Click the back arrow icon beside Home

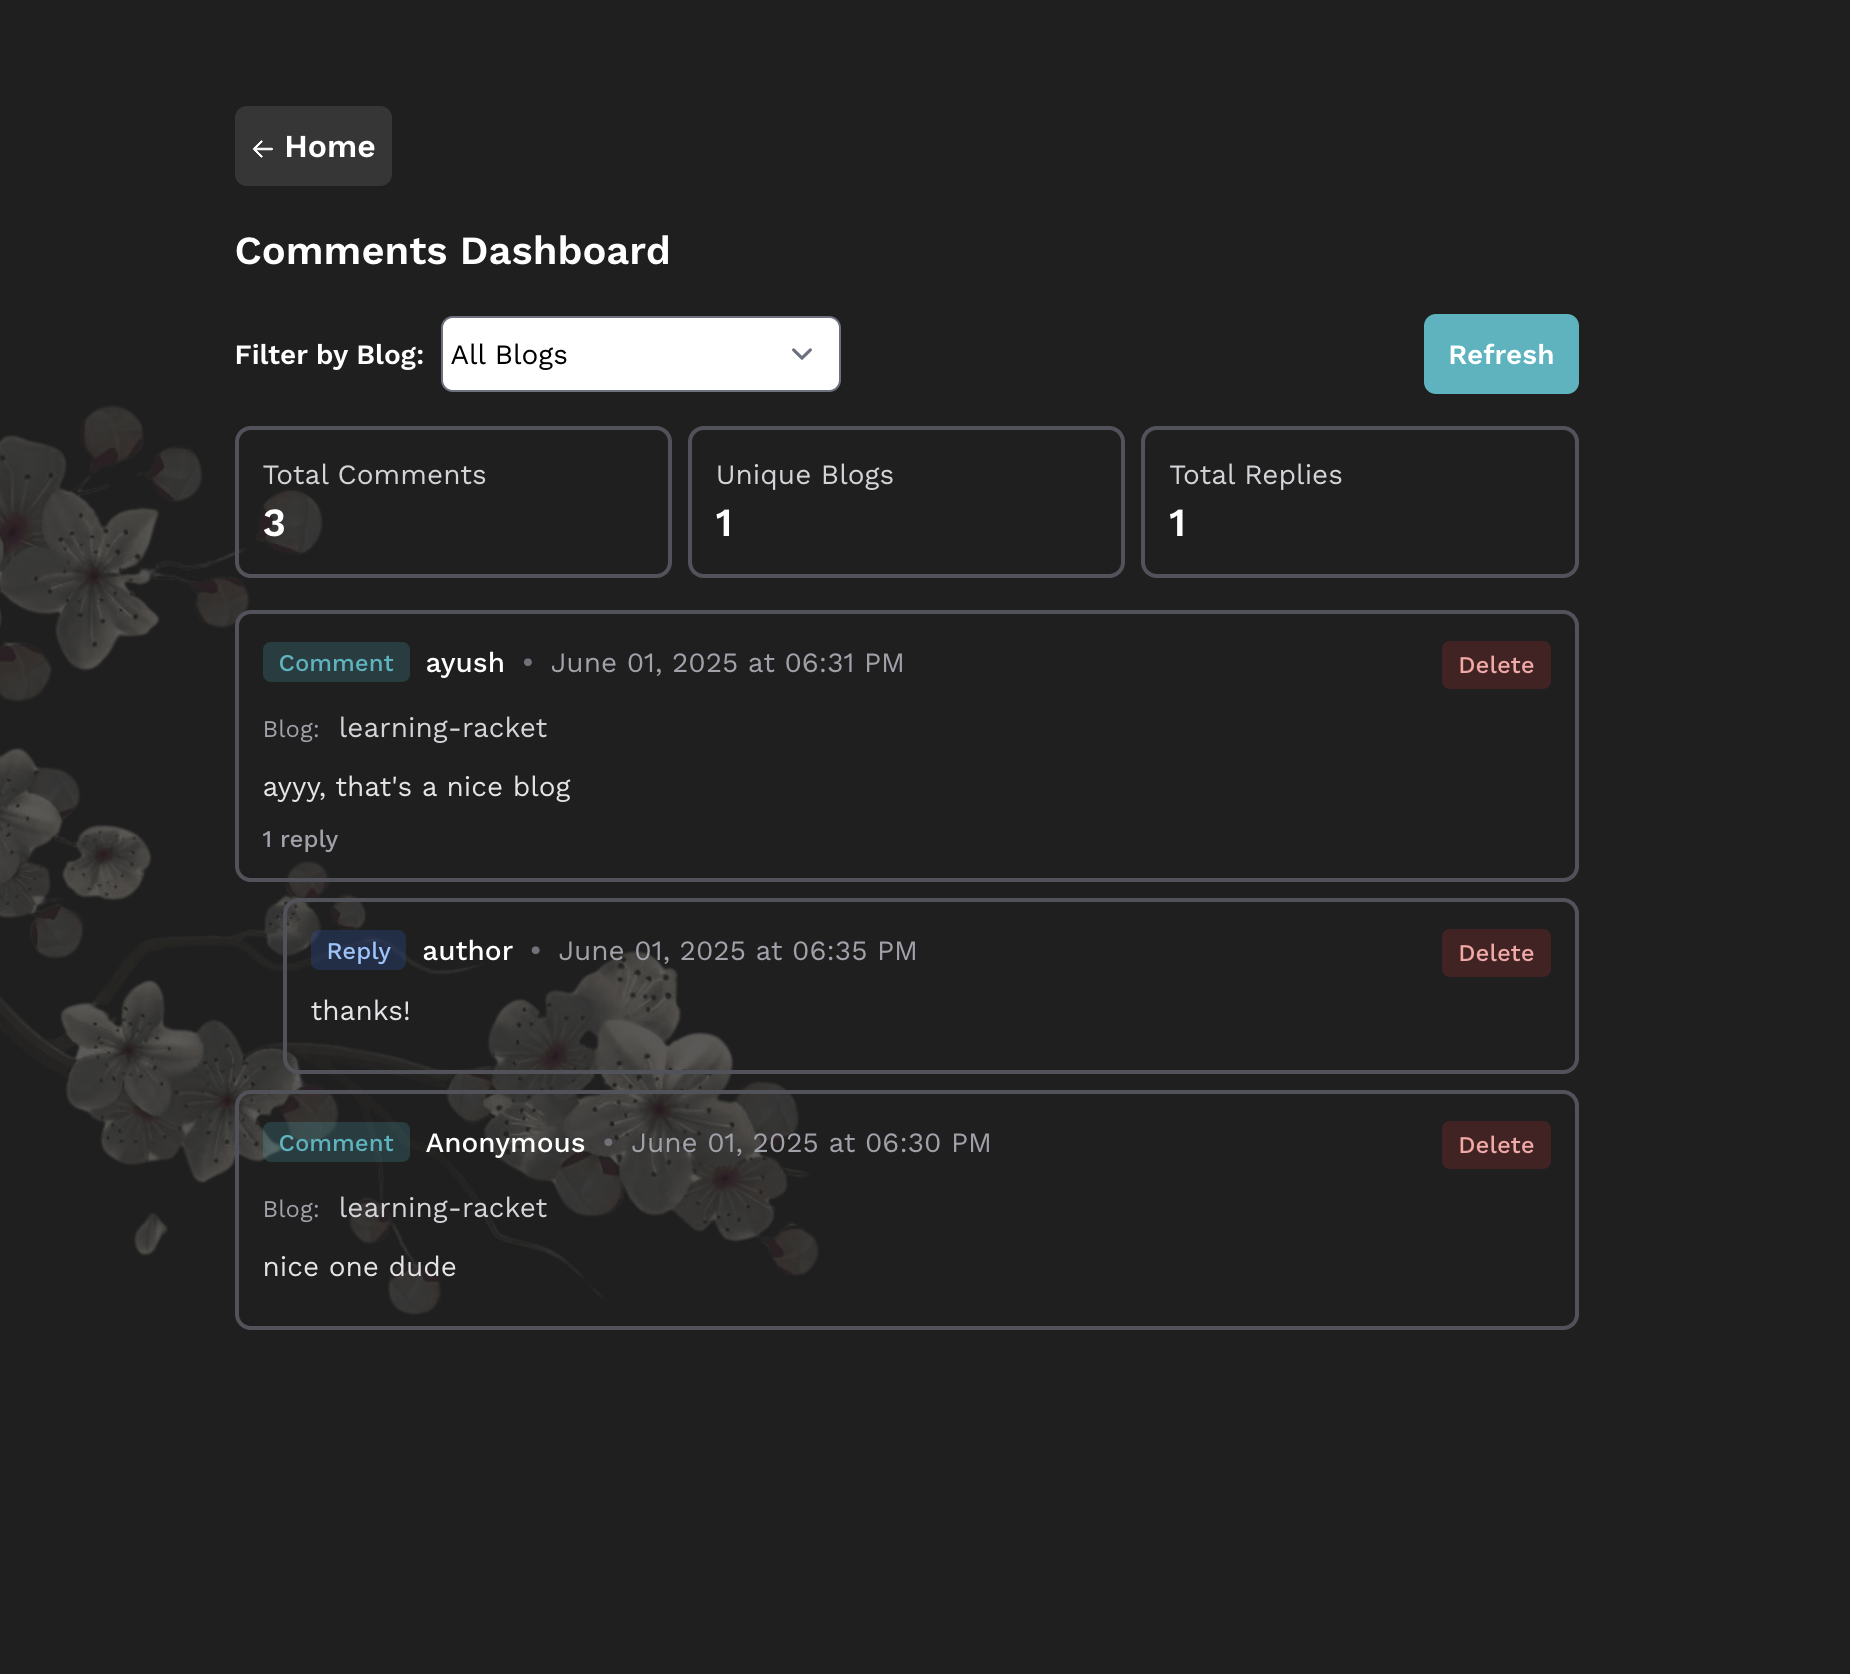pyautogui.click(x=263, y=149)
